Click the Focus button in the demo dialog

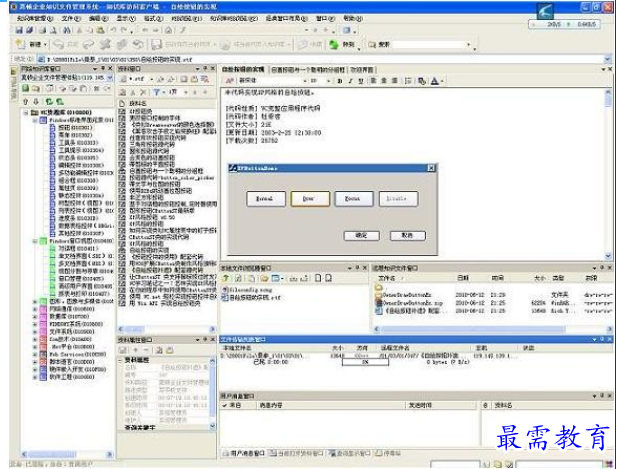pos(353,199)
